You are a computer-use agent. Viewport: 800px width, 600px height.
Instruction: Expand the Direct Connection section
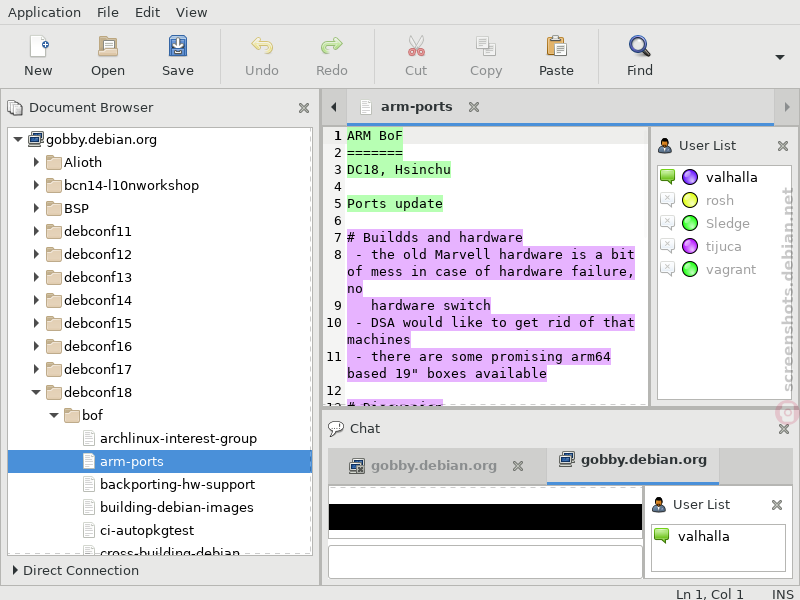[x=15, y=570]
